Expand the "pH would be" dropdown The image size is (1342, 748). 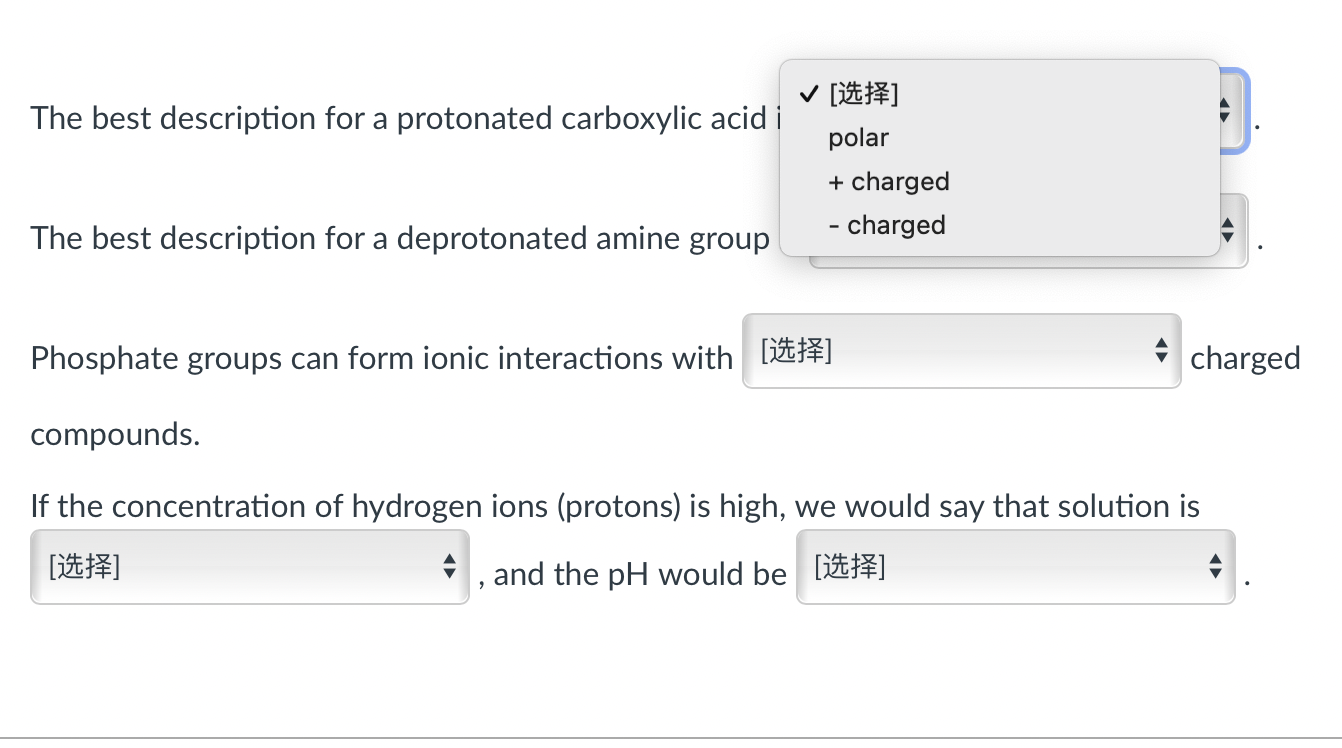[1015, 567]
